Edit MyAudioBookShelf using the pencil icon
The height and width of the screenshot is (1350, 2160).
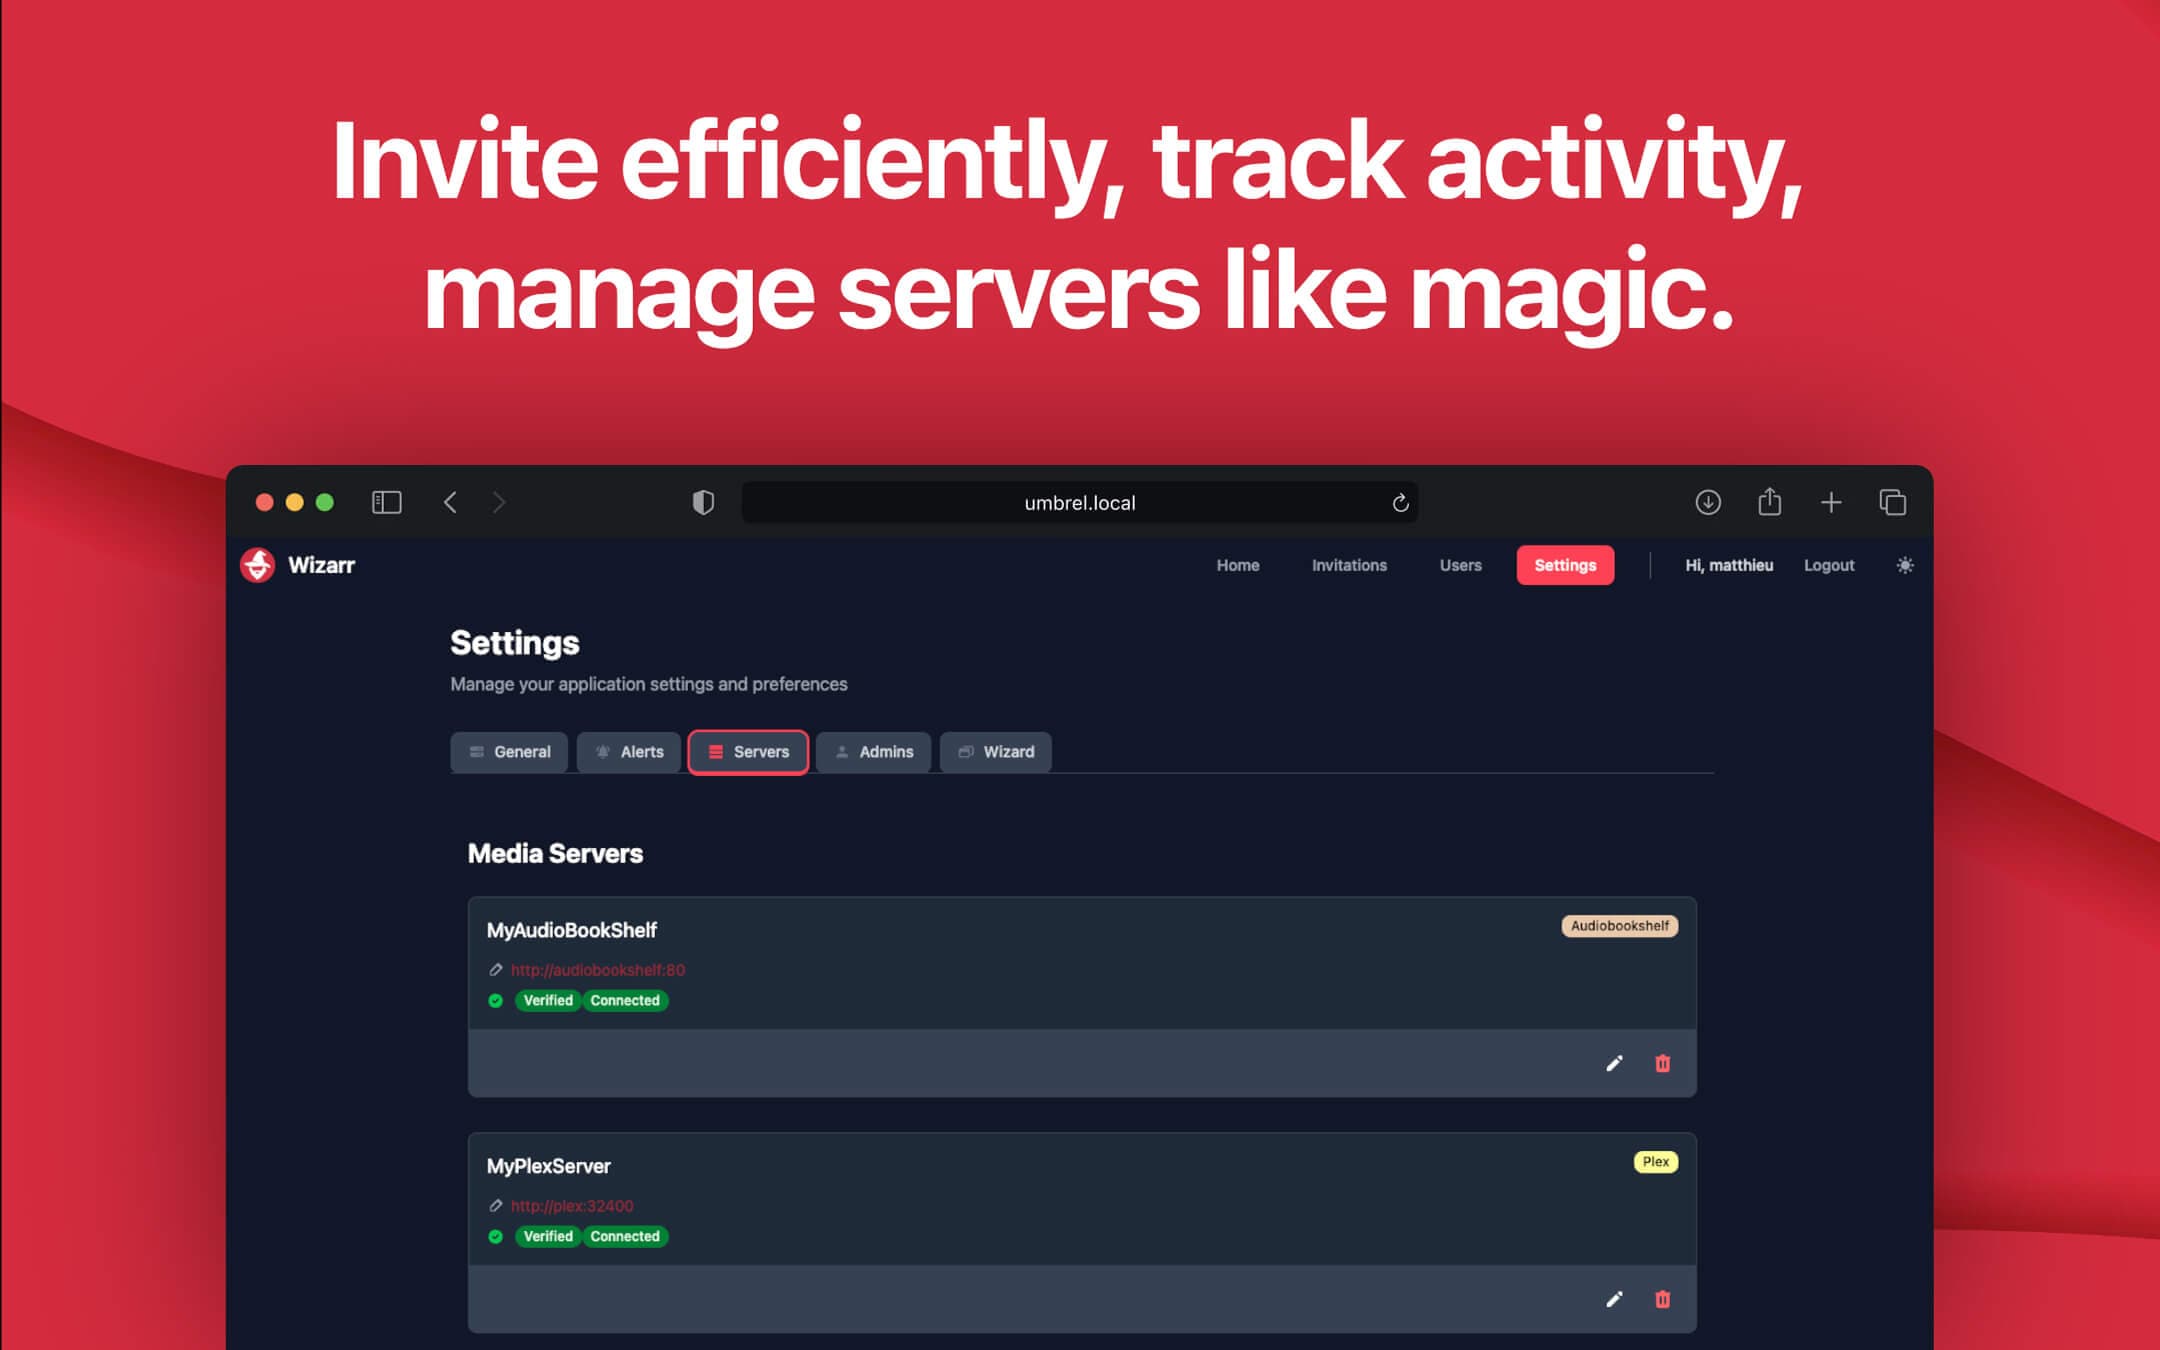(x=1616, y=1064)
